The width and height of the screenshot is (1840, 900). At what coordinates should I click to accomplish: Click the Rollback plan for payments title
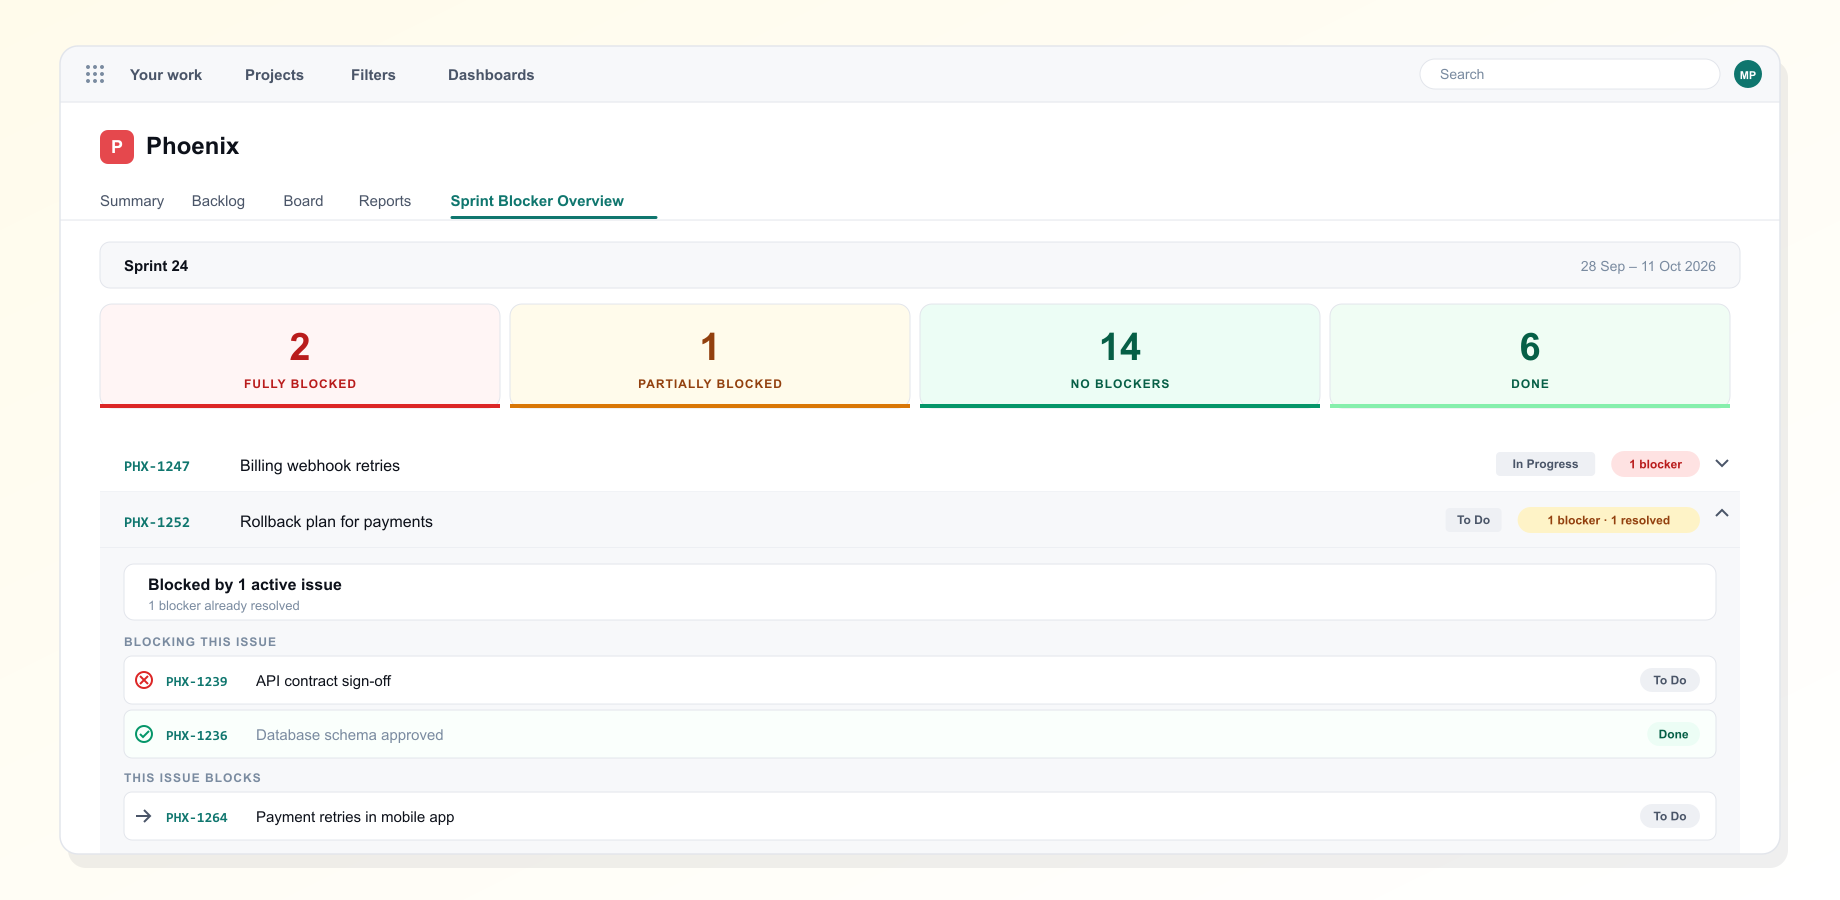coord(336,521)
